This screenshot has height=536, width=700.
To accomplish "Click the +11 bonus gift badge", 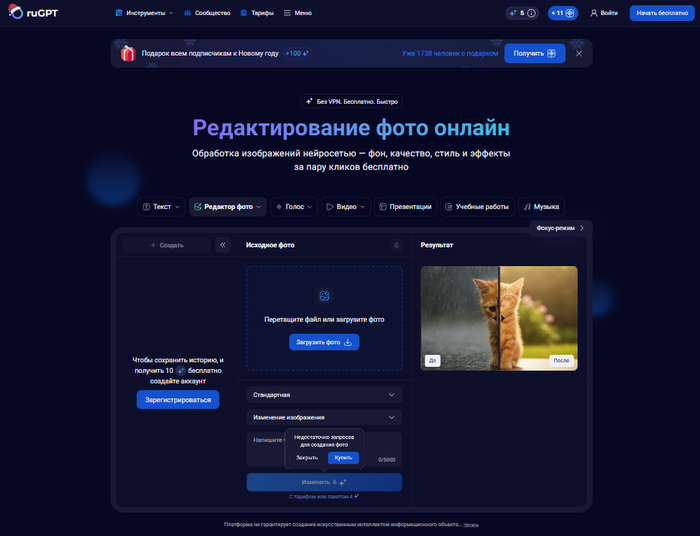I will [x=563, y=13].
